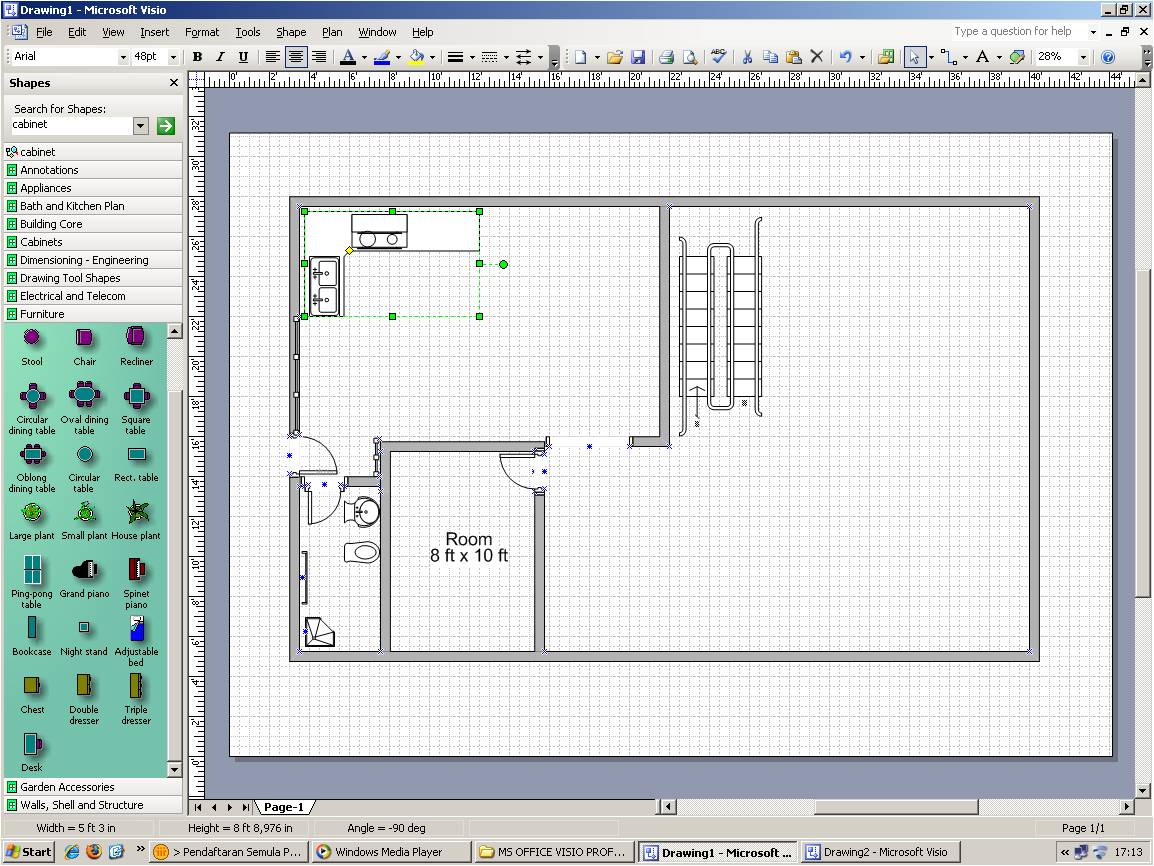Viewport: 1154px width, 866px height.
Task: Select the Grand piano shape
Action: point(84,578)
